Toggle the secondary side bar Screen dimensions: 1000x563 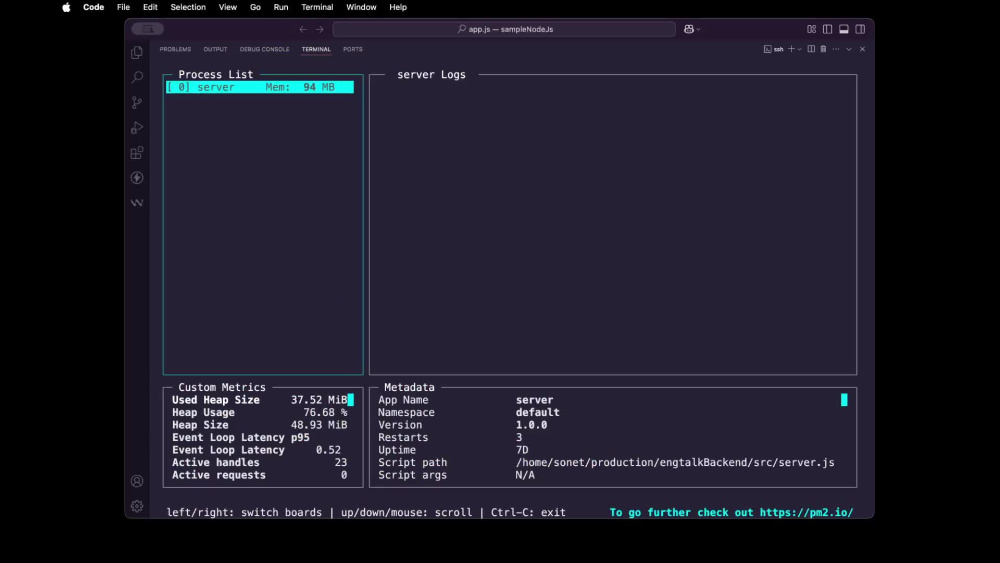[x=860, y=29]
